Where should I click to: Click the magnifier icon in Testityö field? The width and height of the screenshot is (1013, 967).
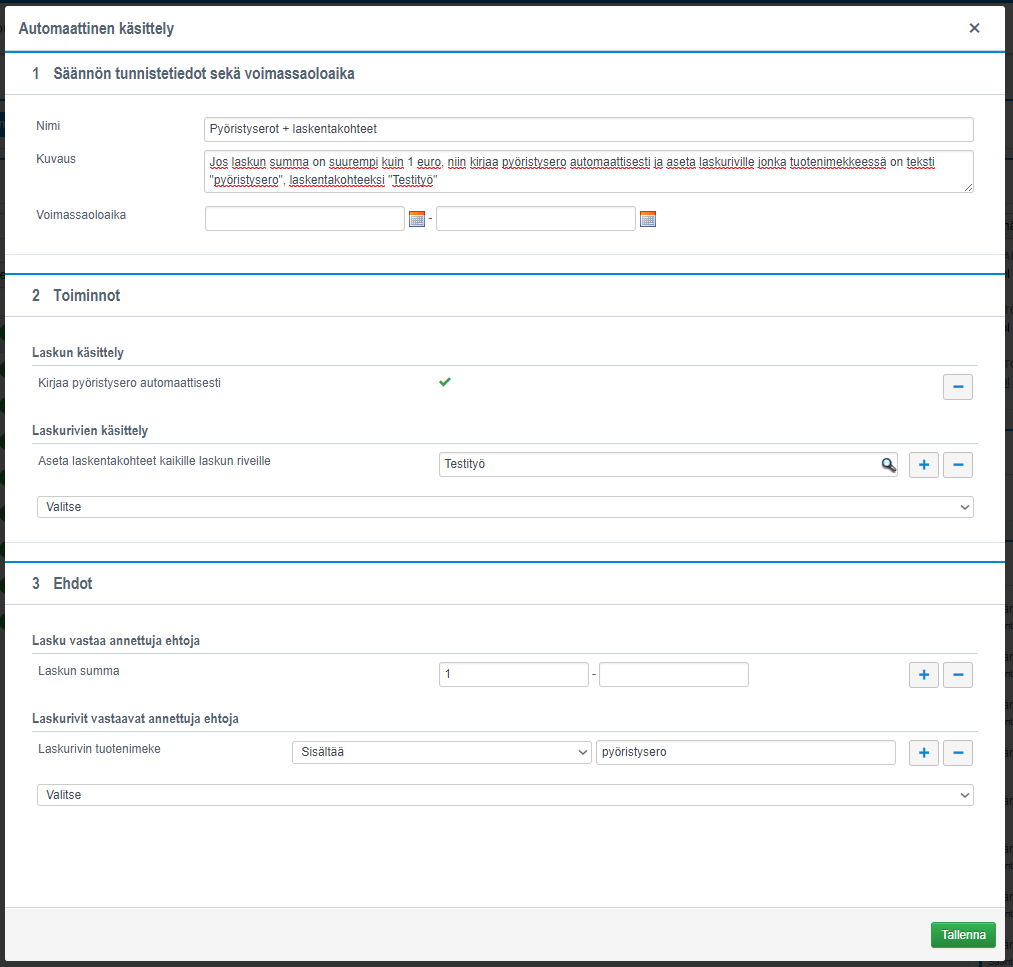click(888, 465)
